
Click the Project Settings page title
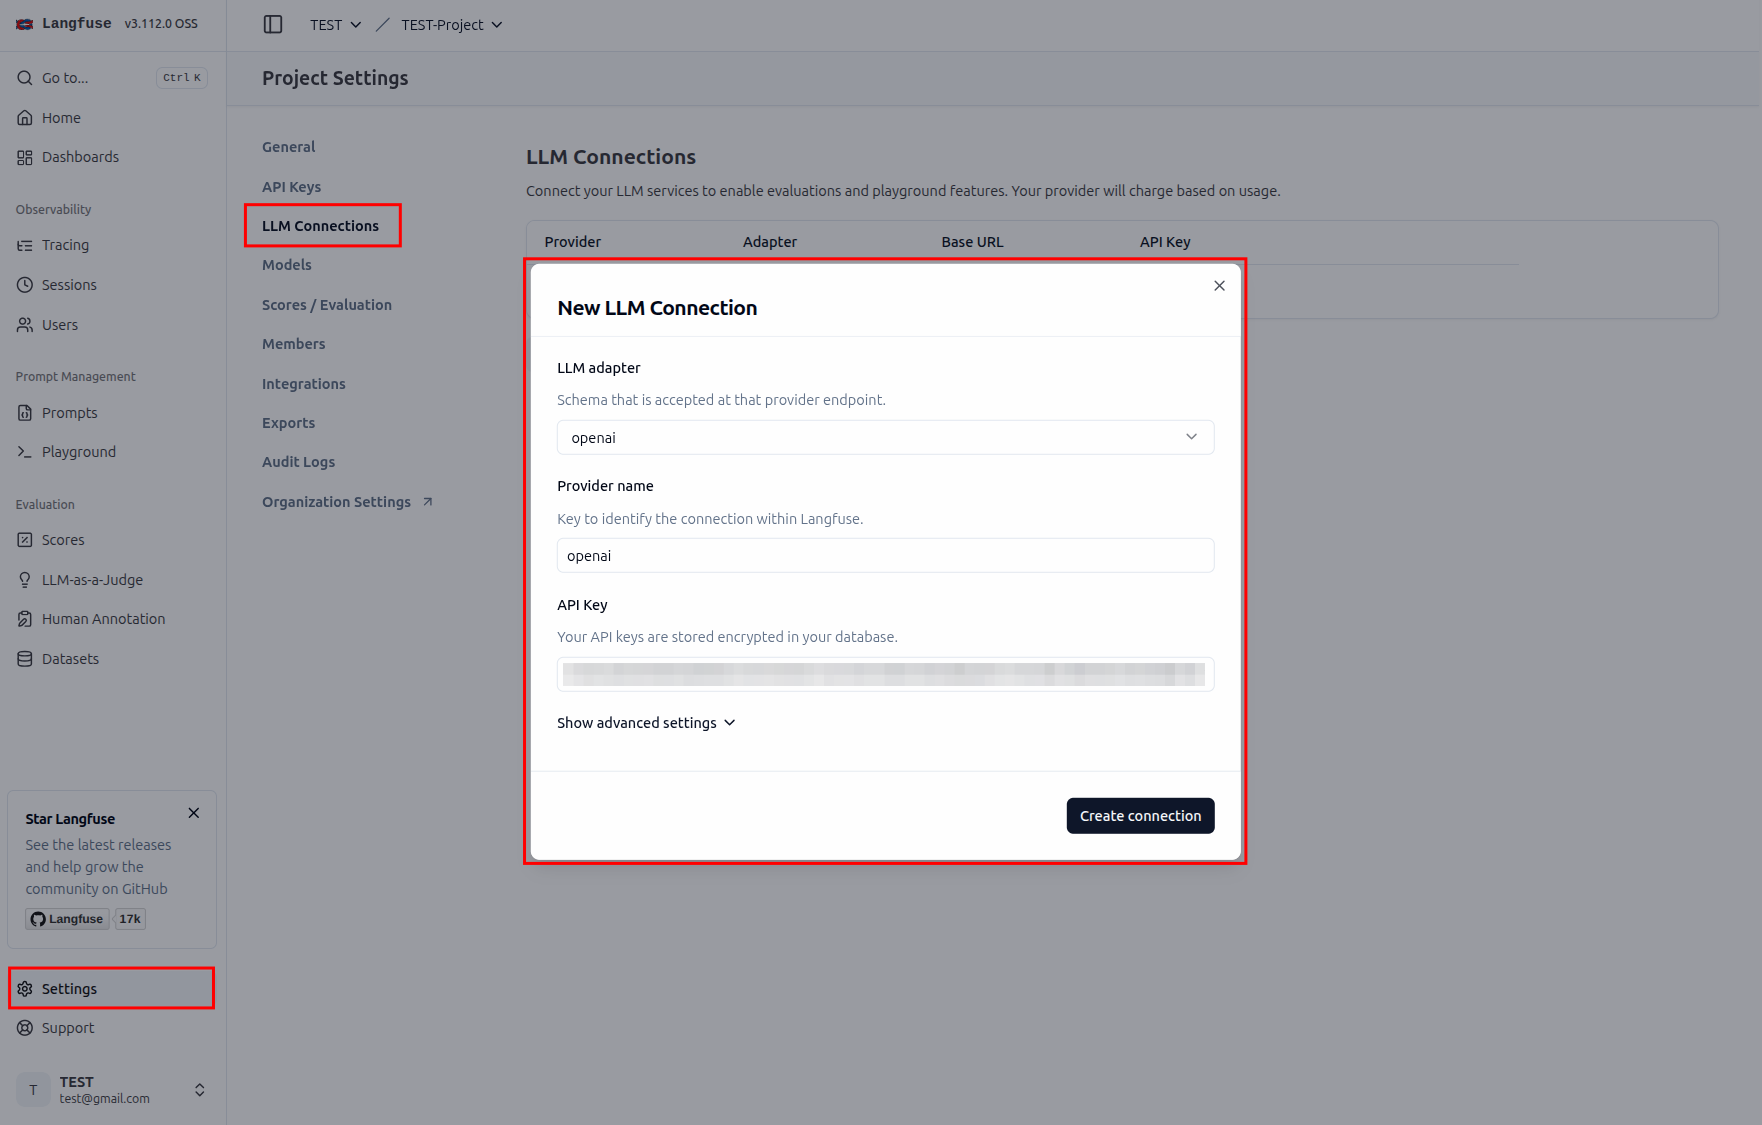[x=335, y=78]
